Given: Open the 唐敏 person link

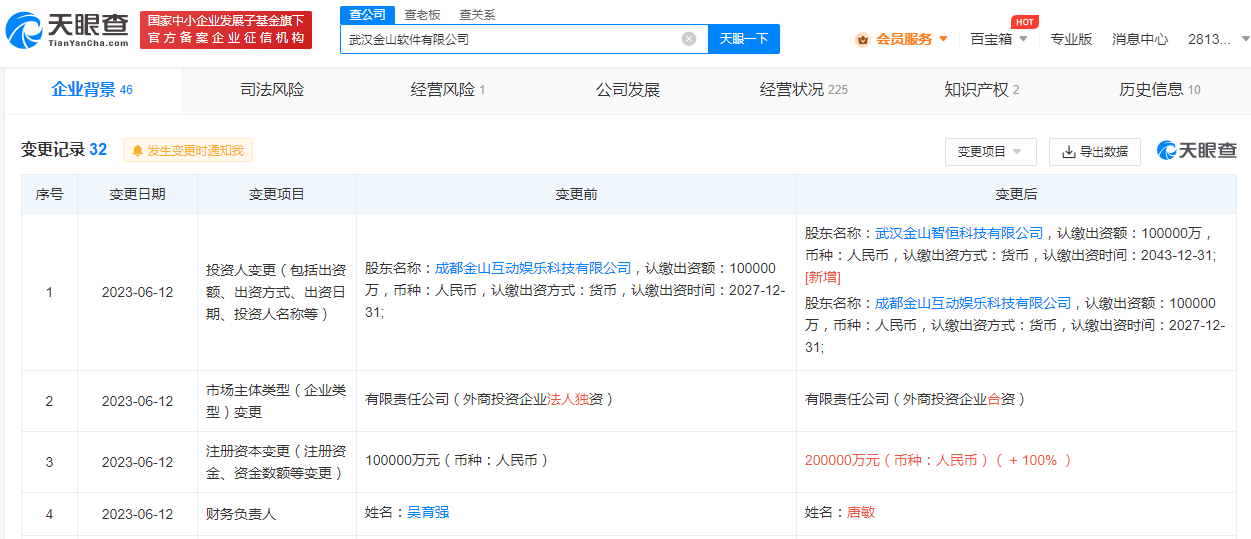Looking at the screenshot, I should [861, 512].
